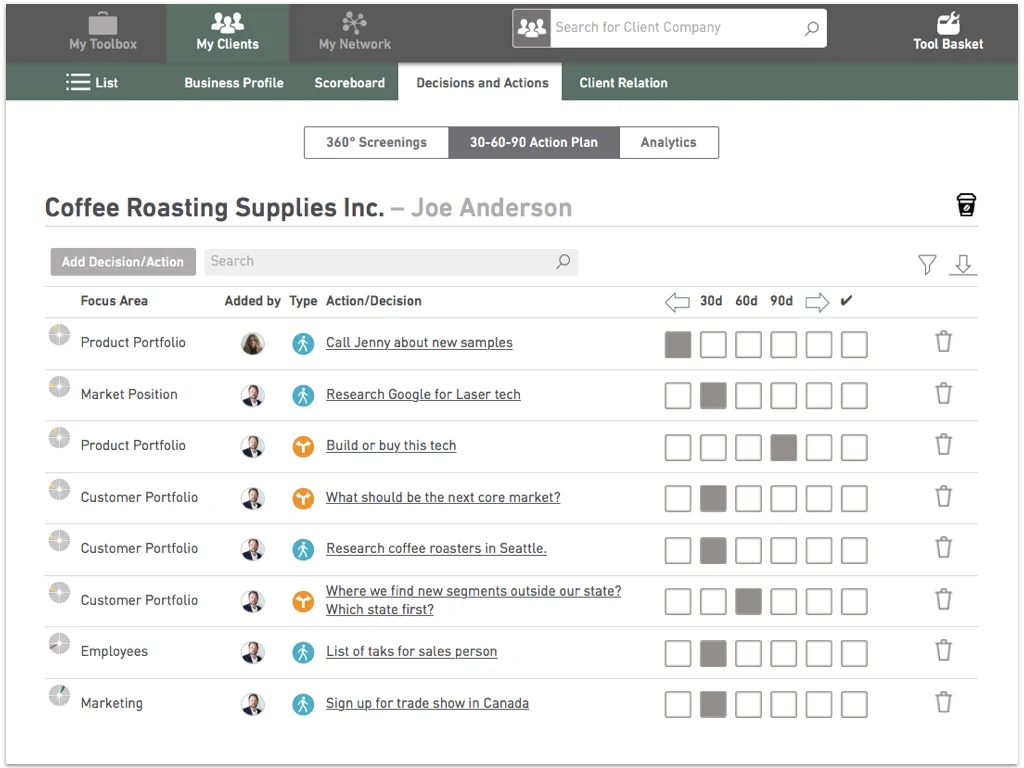Click the client group icon beside search
This screenshot has height=768, width=1024.
coord(532,28)
